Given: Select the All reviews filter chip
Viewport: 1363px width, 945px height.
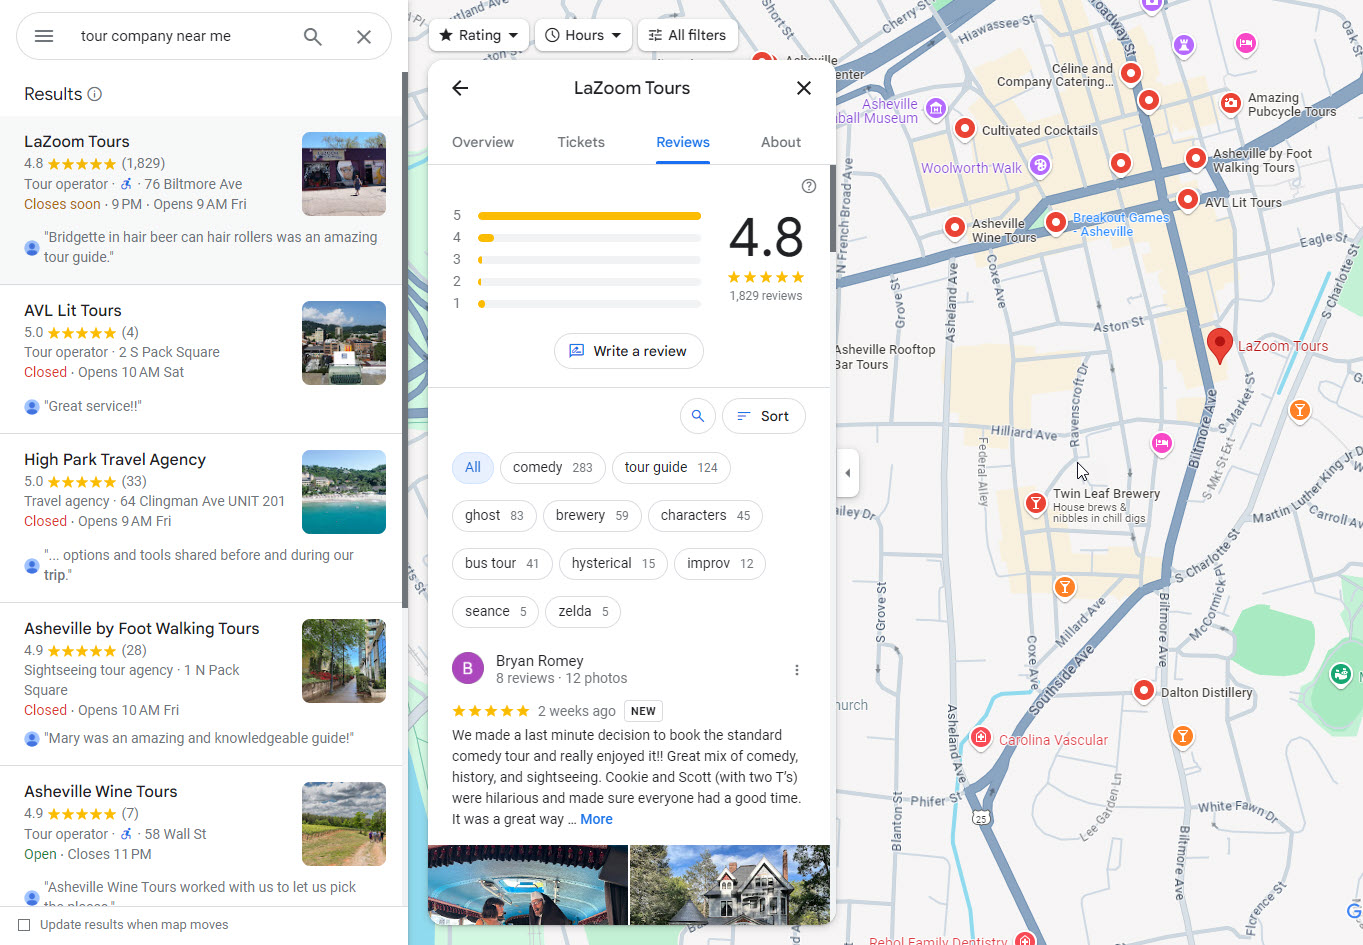Looking at the screenshot, I should pos(473,467).
